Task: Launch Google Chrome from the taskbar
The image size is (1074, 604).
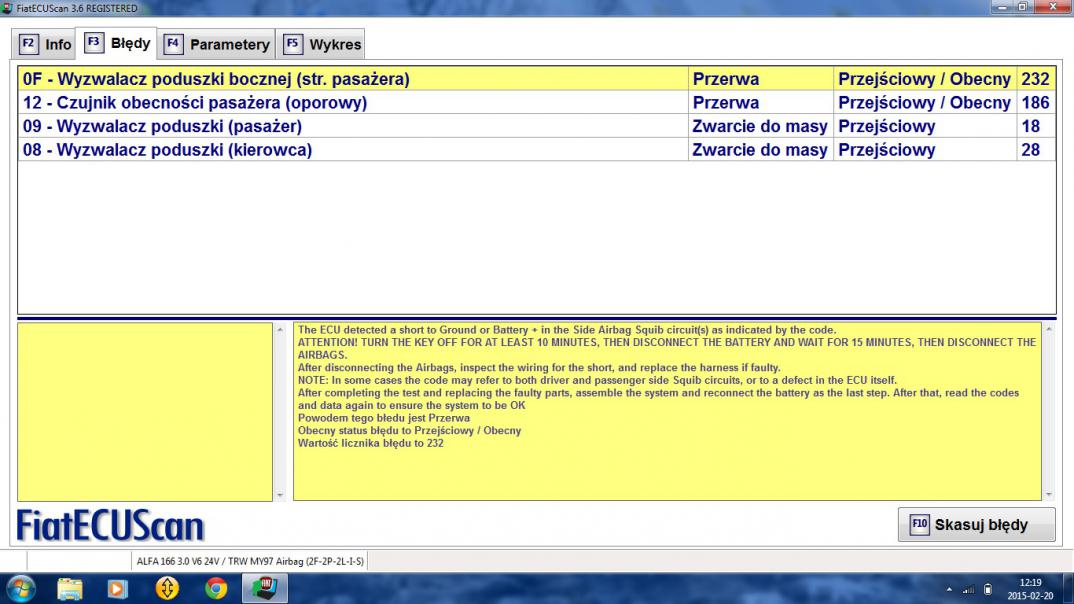Action: (216, 589)
